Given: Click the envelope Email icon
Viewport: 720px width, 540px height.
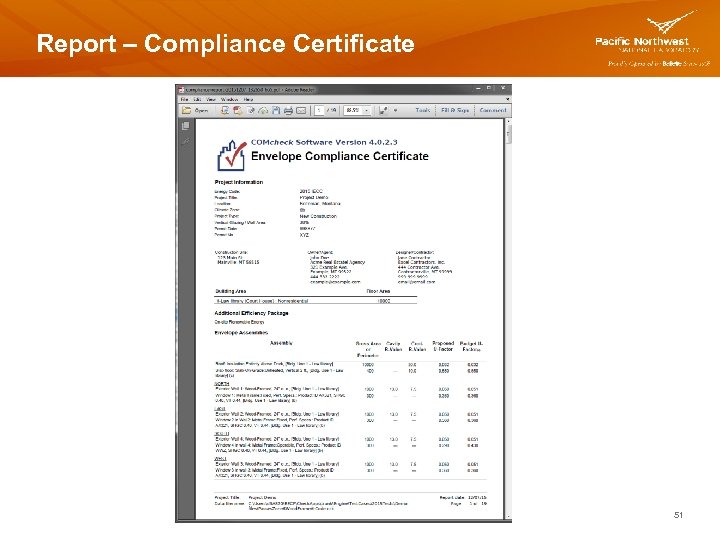Looking at the screenshot, I should (301, 111).
